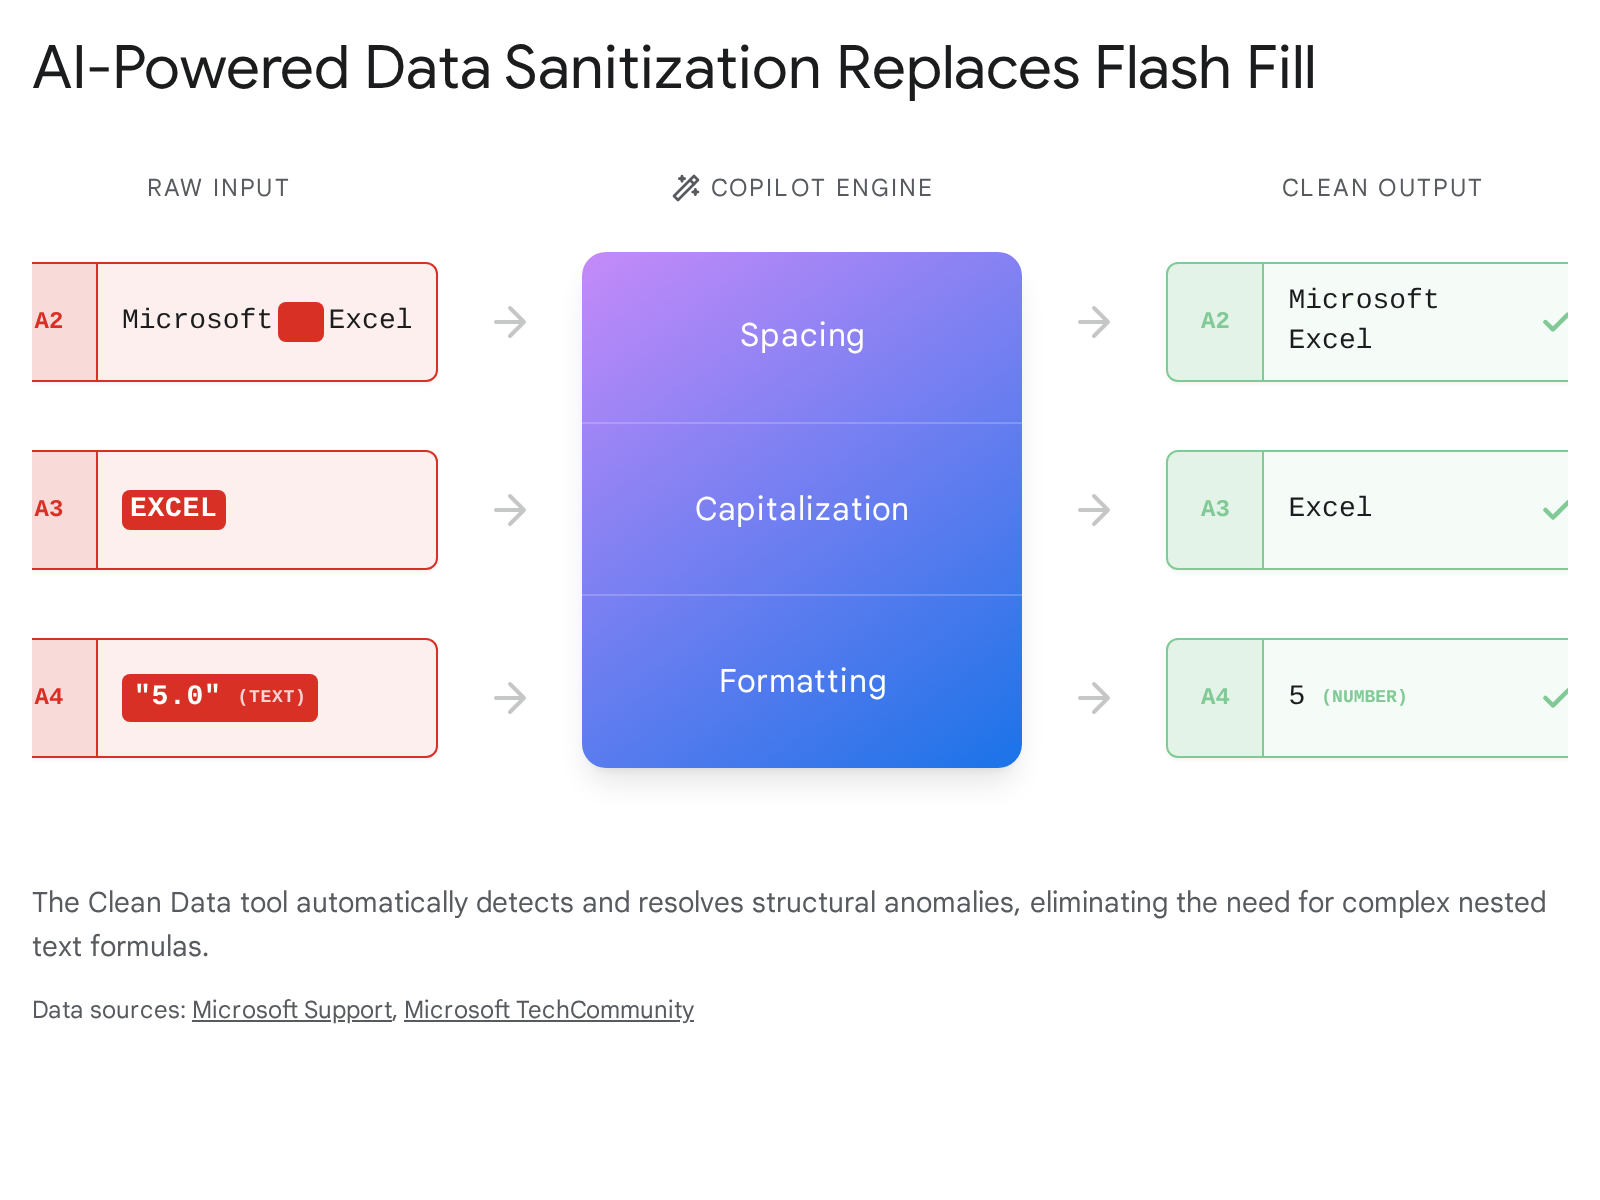Click the green checkmark in output A2
Viewport: 1600px width, 1200px height.
point(1555,322)
